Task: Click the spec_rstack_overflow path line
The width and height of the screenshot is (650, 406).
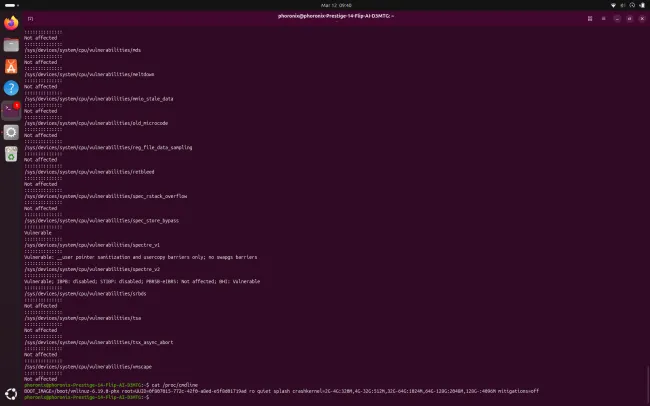Action: tap(105, 196)
